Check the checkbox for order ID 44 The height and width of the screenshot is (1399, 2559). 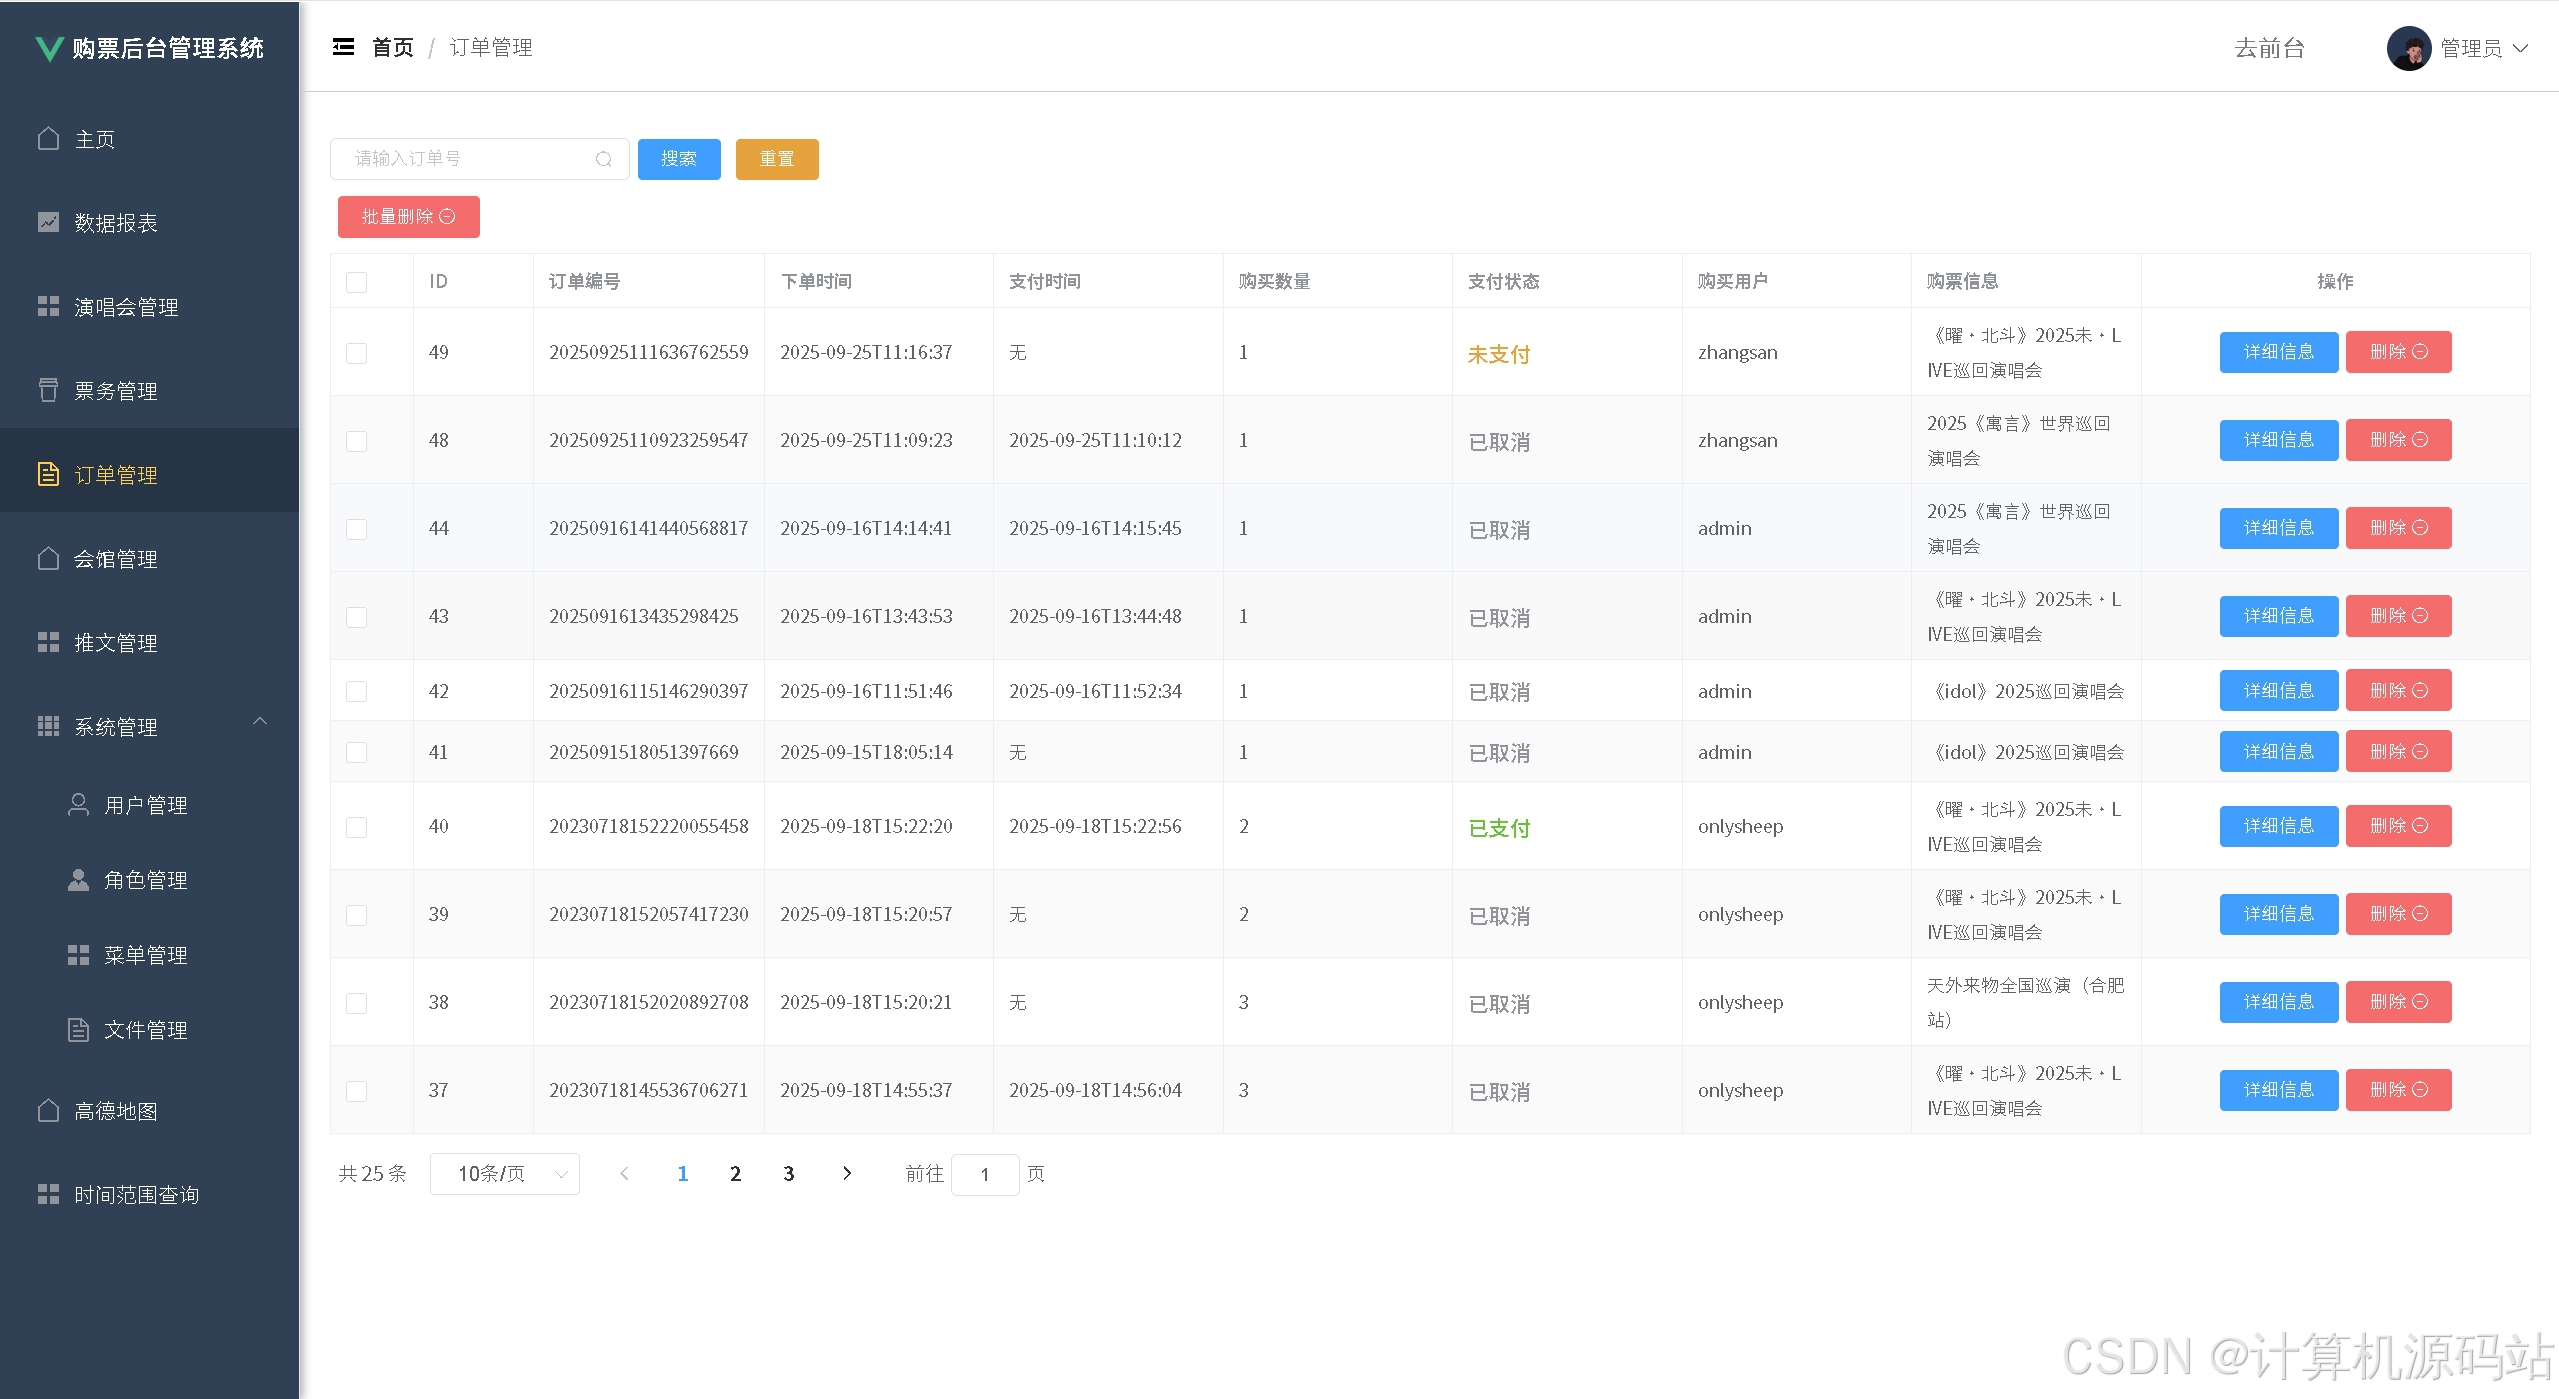(356, 529)
